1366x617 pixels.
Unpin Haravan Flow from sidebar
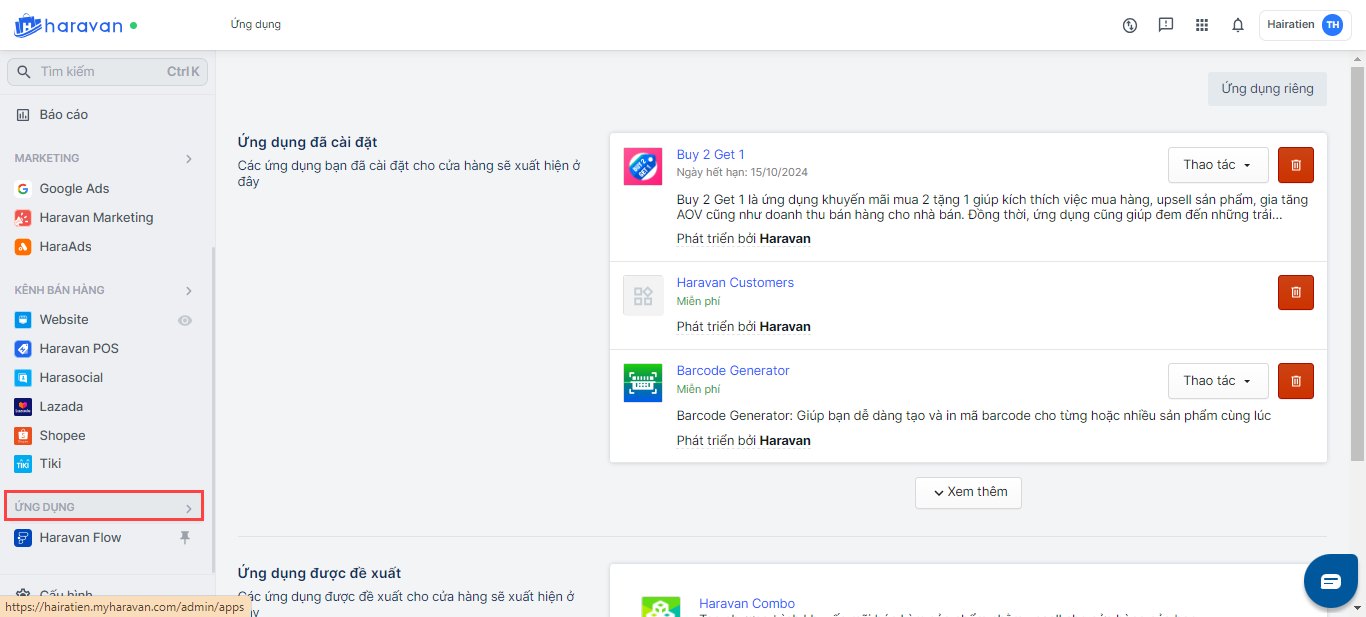coord(184,538)
